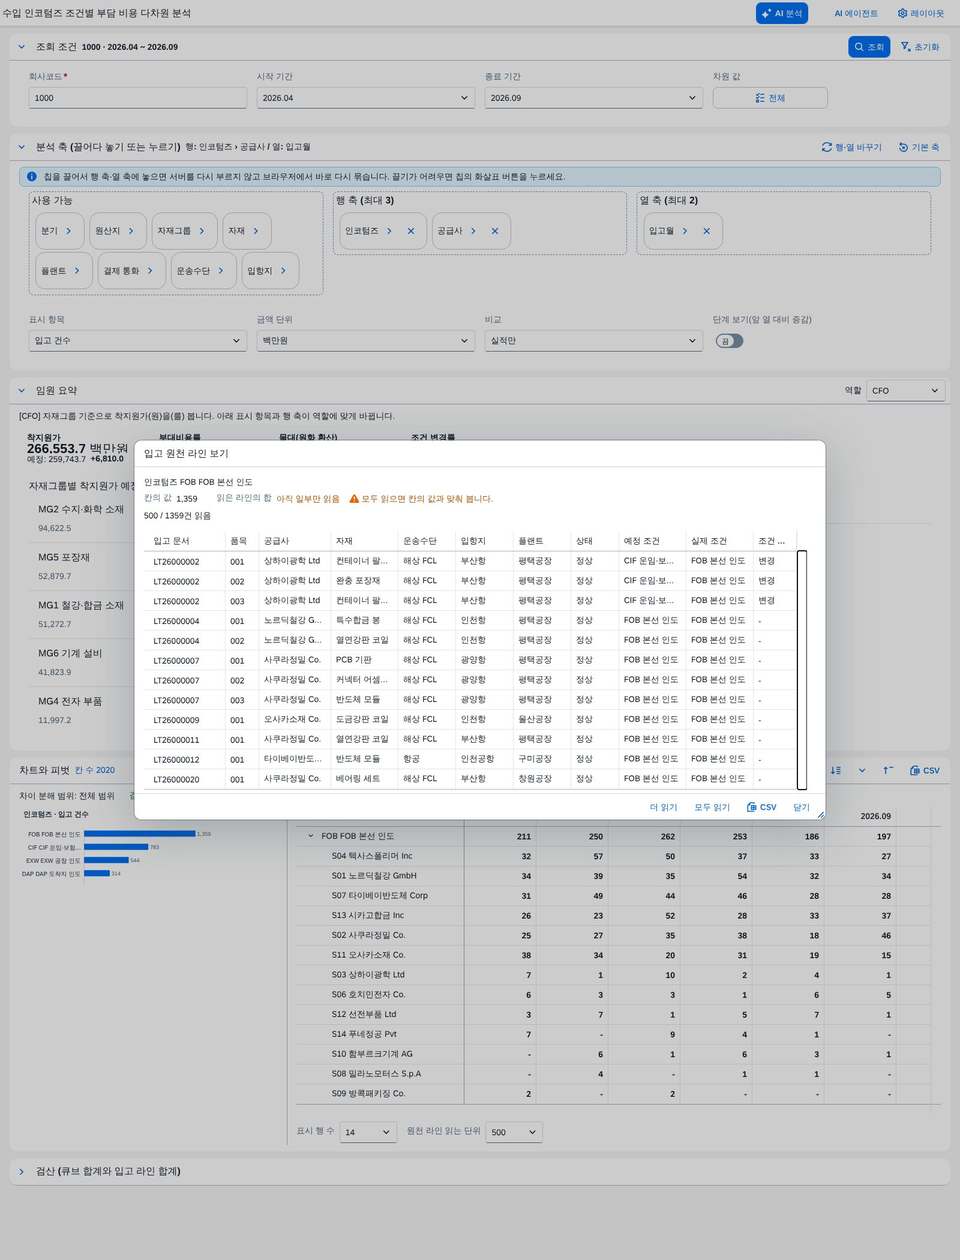Toggle the 단계 보기 switch
Screen dimensions: 960x1260
tap(730, 341)
